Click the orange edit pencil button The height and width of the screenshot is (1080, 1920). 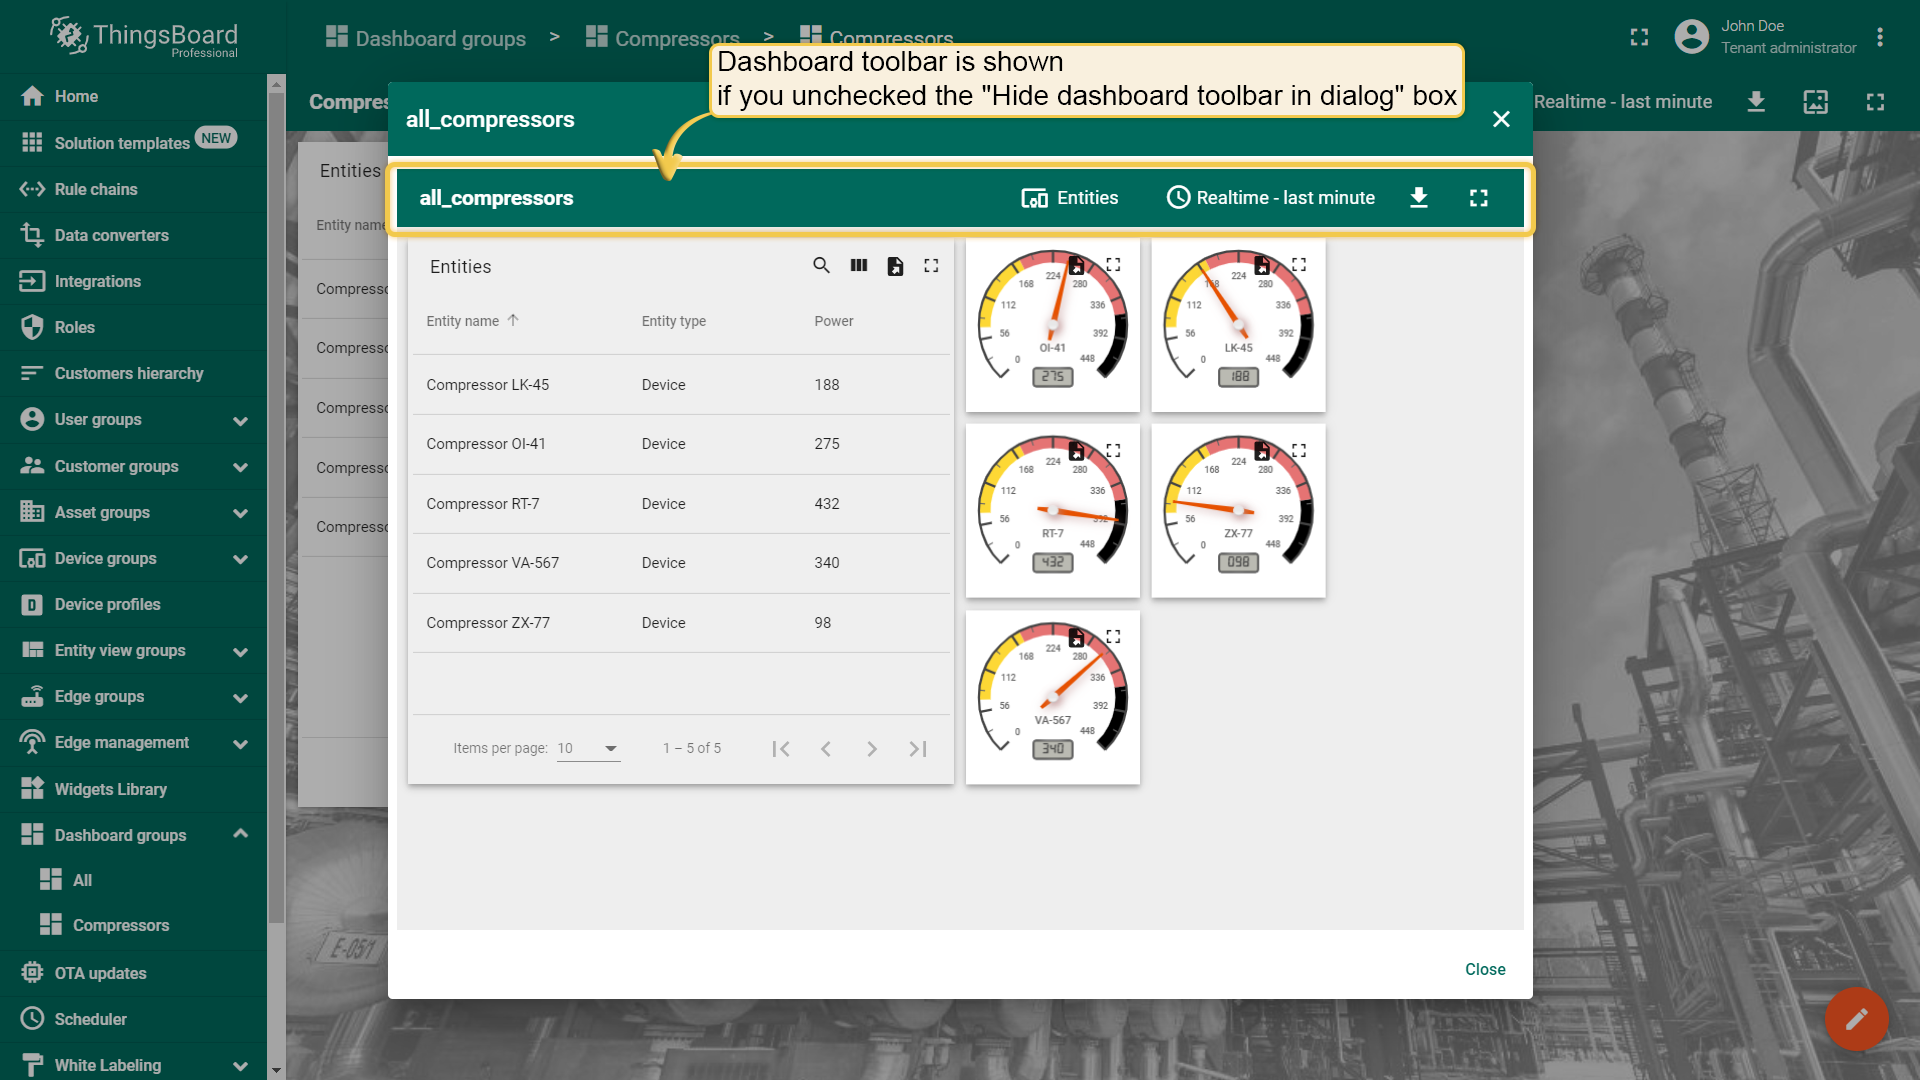tap(1856, 1019)
